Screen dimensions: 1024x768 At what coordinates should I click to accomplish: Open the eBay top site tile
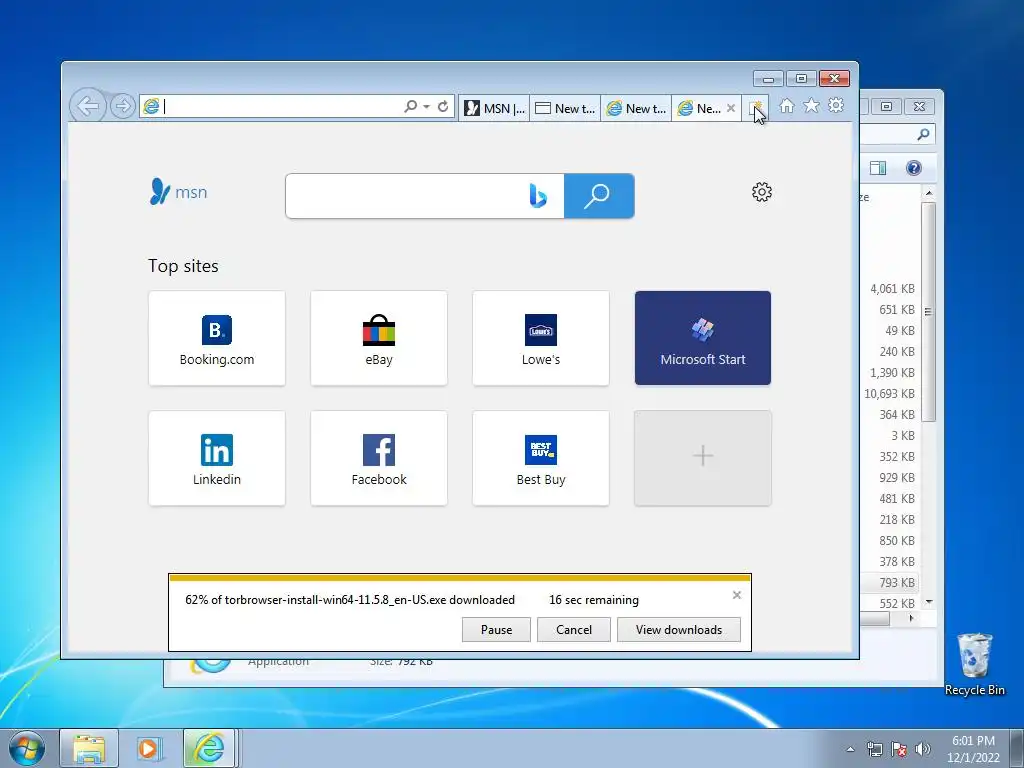point(379,338)
